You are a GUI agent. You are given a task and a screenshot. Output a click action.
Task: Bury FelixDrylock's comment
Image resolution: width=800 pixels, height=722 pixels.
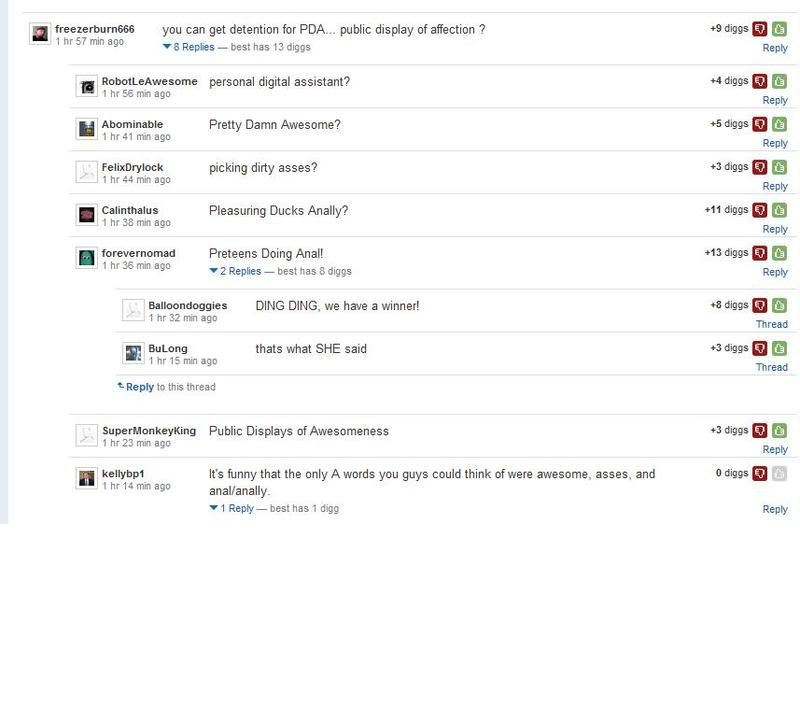pyautogui.click(x=760, y=167)
